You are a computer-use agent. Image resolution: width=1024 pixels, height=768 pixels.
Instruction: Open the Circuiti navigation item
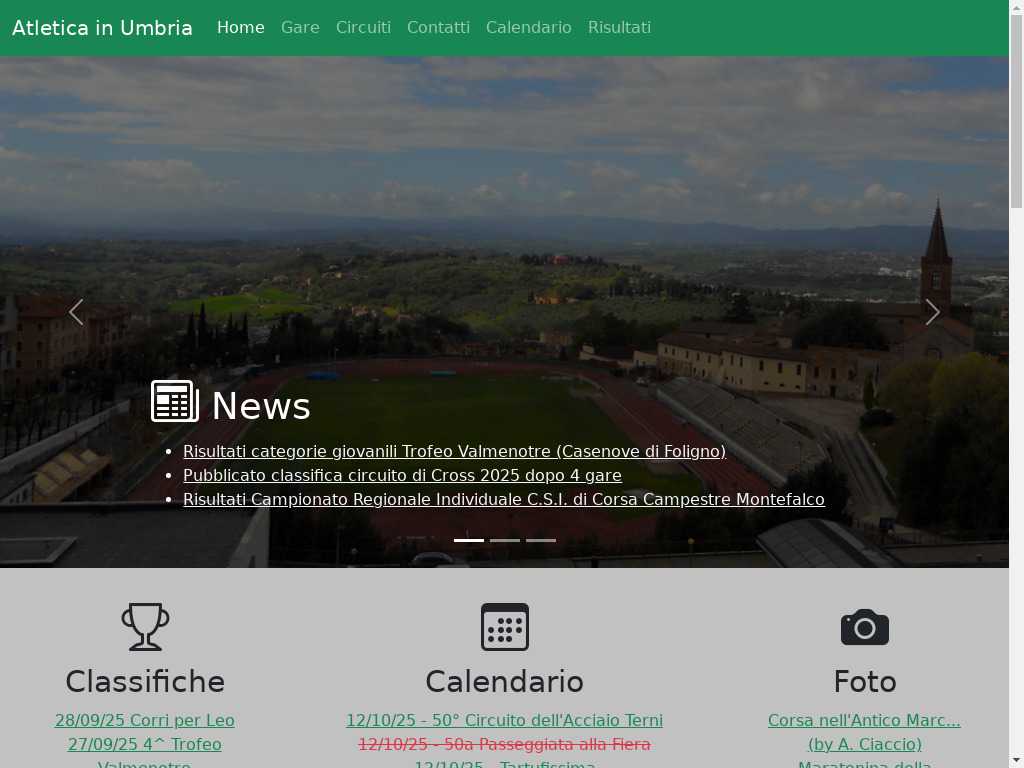coord(363,28)
